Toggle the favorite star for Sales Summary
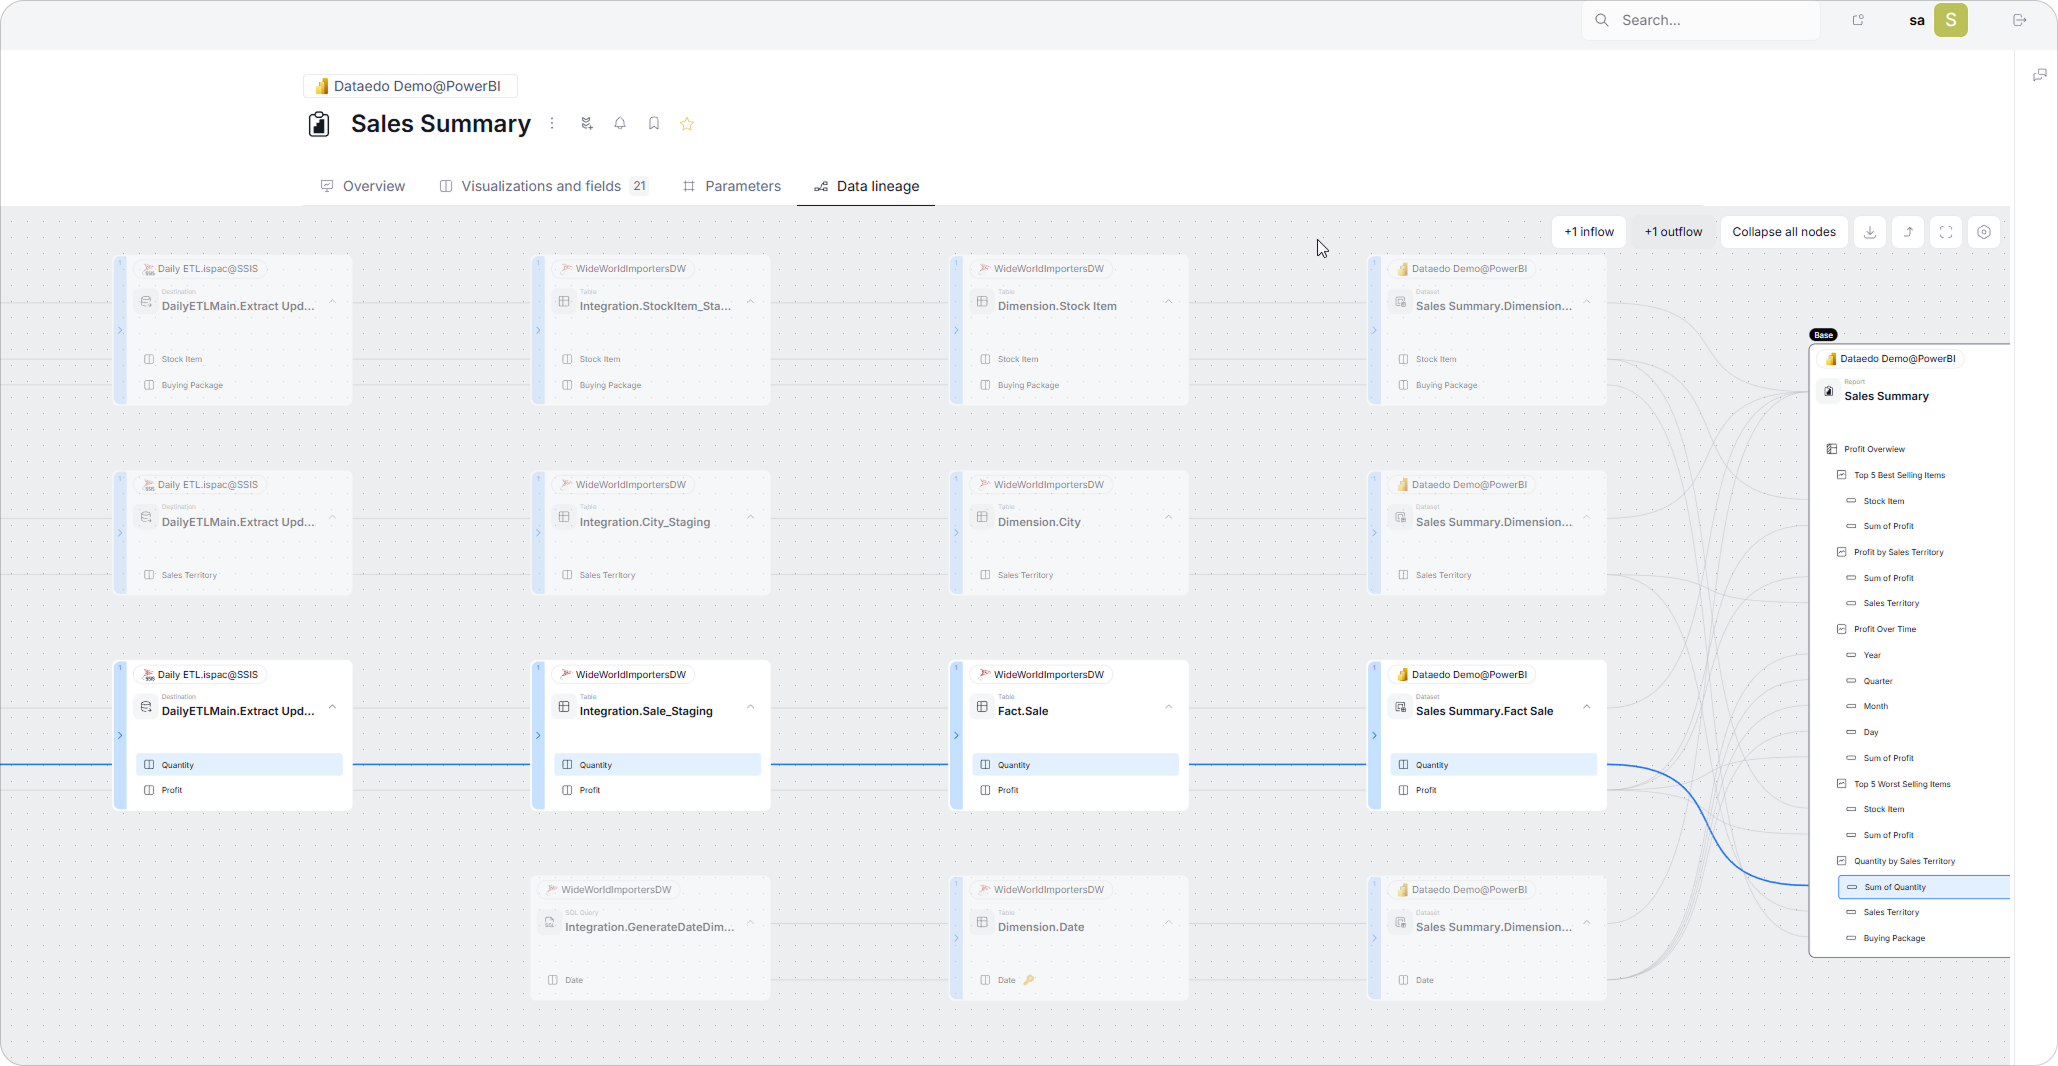The height and width of the screenshot is (1066, 2058). 687,124
